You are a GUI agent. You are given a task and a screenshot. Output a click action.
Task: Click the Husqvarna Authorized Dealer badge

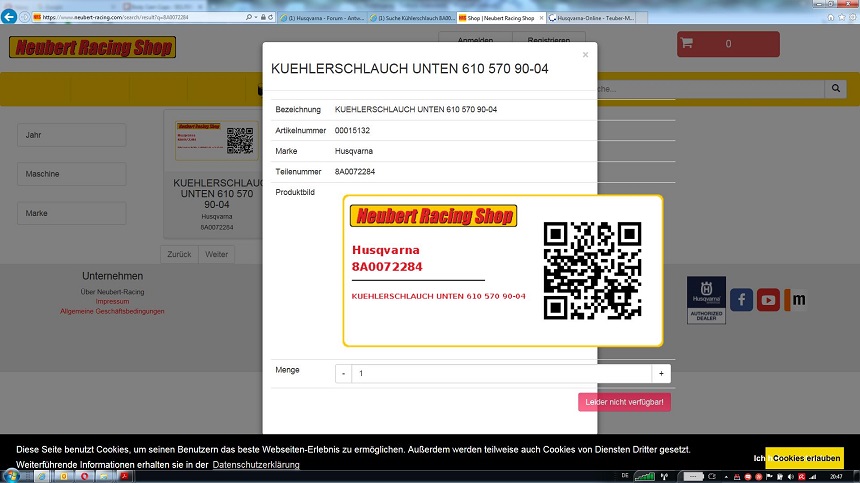706,300
